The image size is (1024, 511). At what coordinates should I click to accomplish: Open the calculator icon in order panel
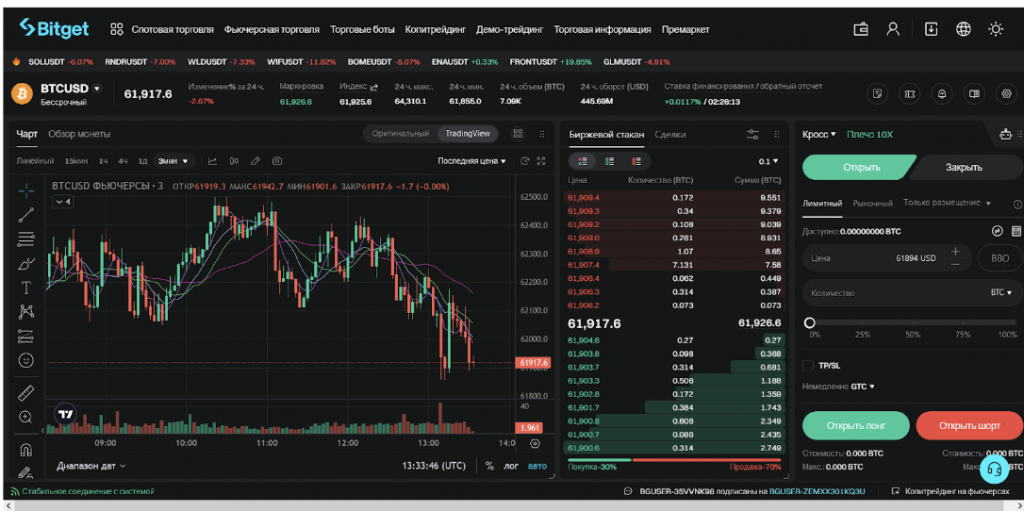coord(1016,231)
